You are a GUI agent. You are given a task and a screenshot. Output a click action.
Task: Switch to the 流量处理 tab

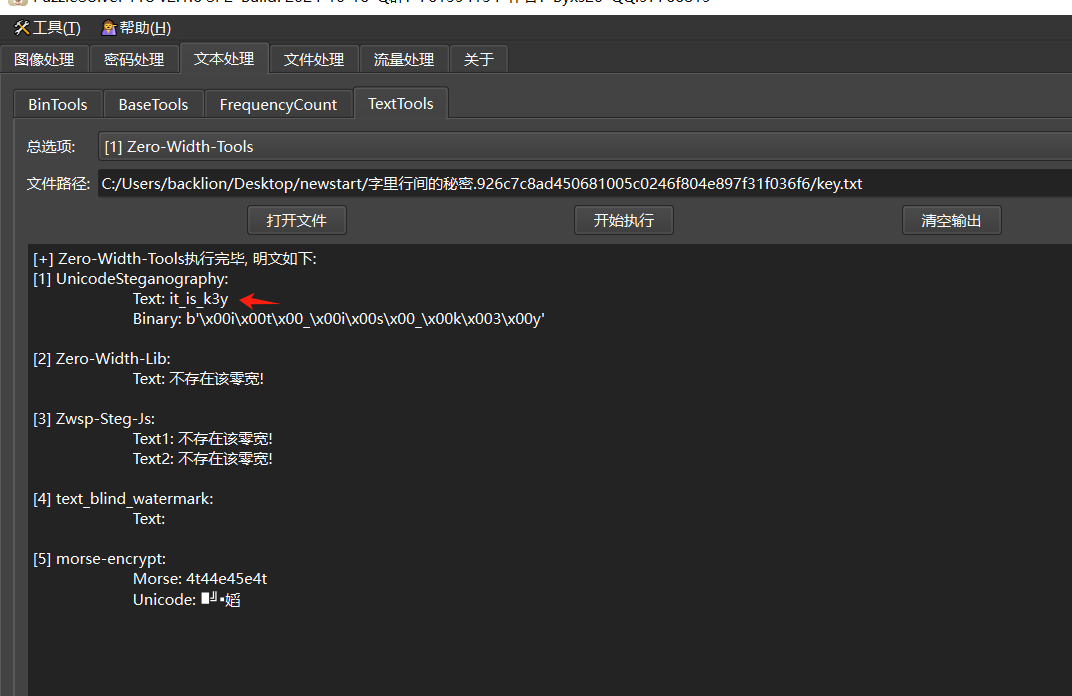click(x=403, y=59)
